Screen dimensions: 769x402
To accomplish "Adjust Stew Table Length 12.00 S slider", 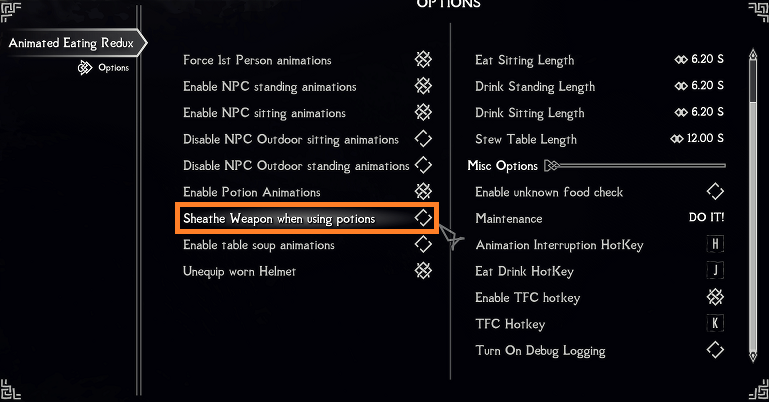I will tap(697, 138).
